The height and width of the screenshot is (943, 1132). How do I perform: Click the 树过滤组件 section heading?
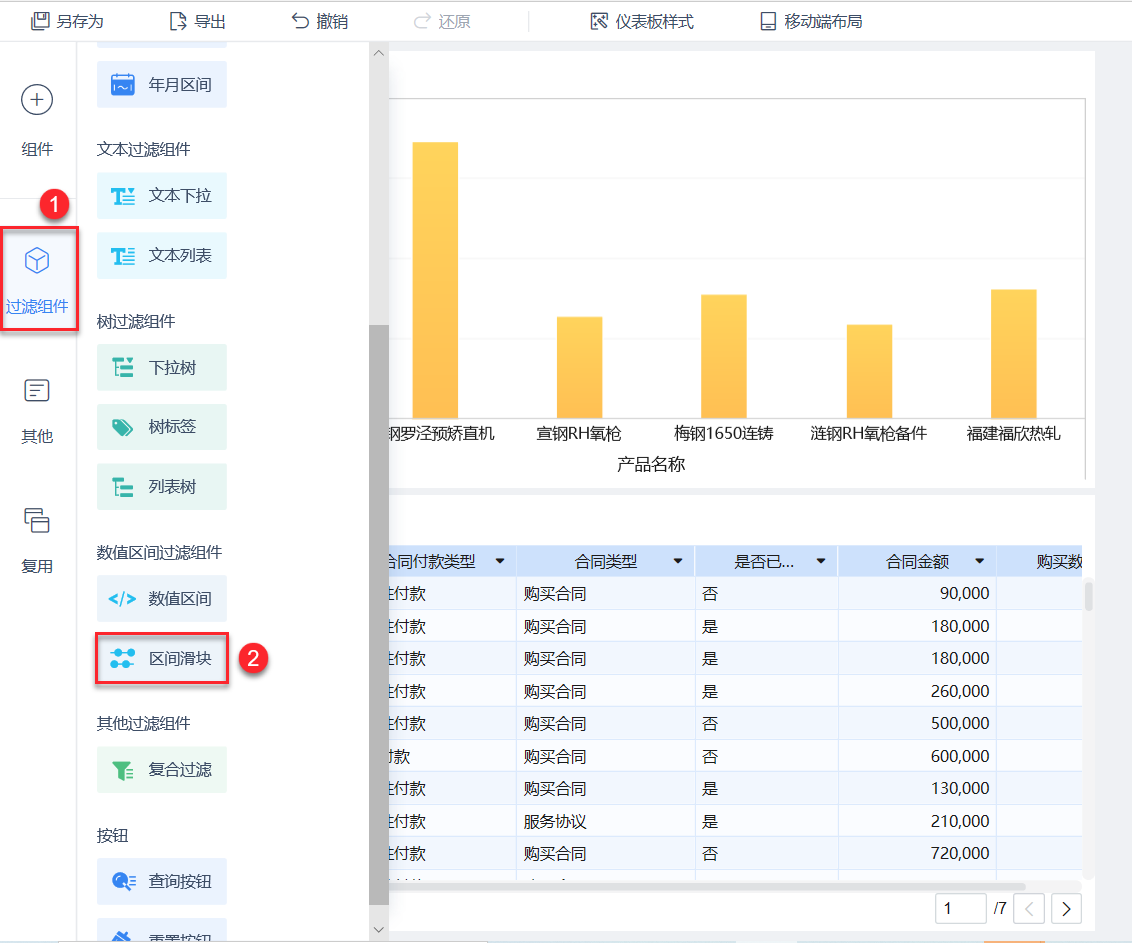coord(136,321)
